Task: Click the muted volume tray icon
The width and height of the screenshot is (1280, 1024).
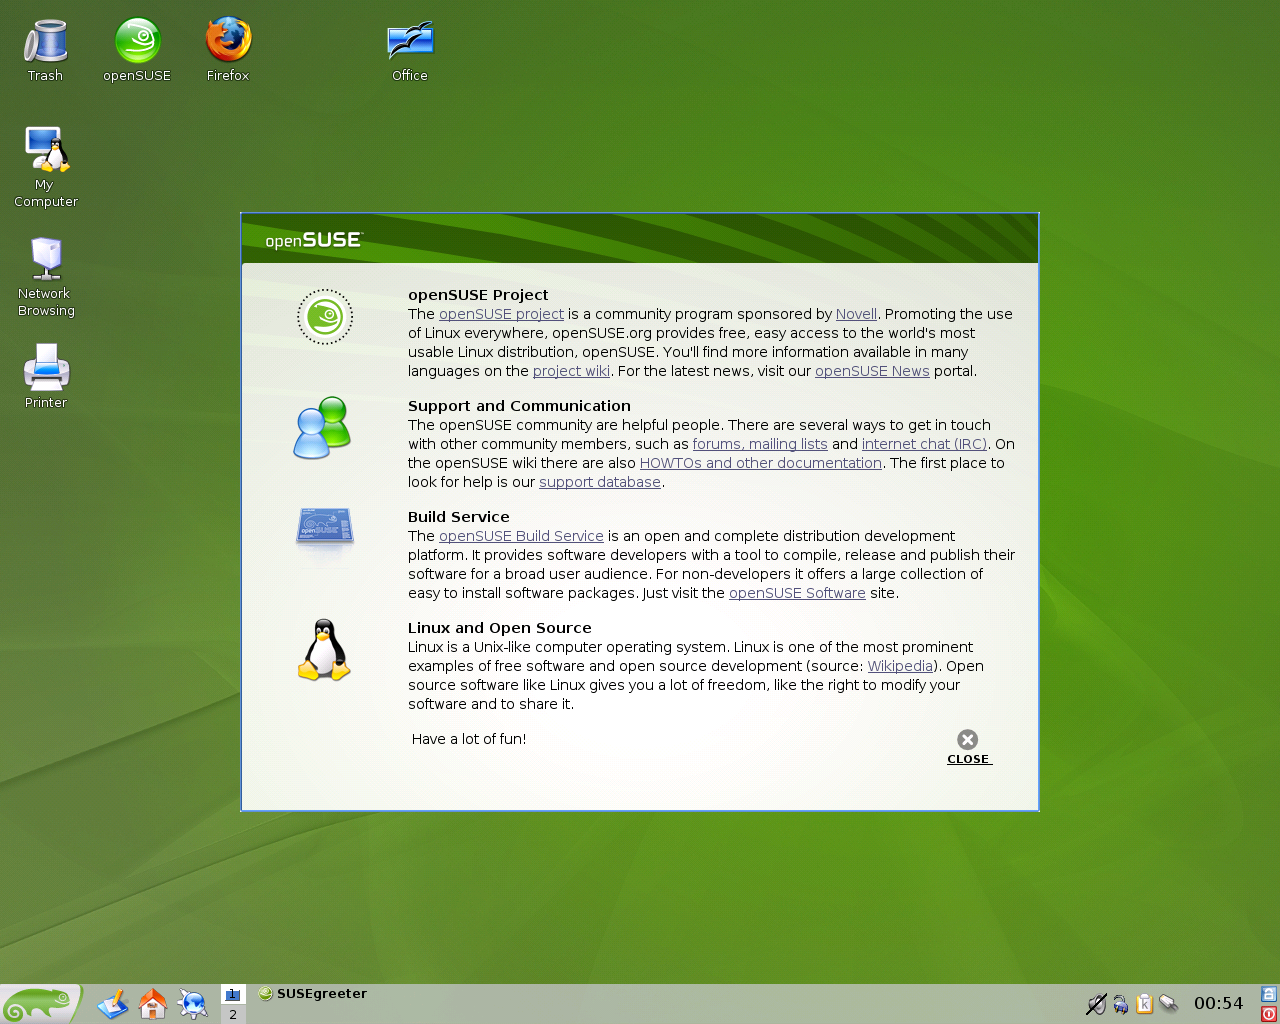Action: pyautogui.click(x=1096, y=1004)
